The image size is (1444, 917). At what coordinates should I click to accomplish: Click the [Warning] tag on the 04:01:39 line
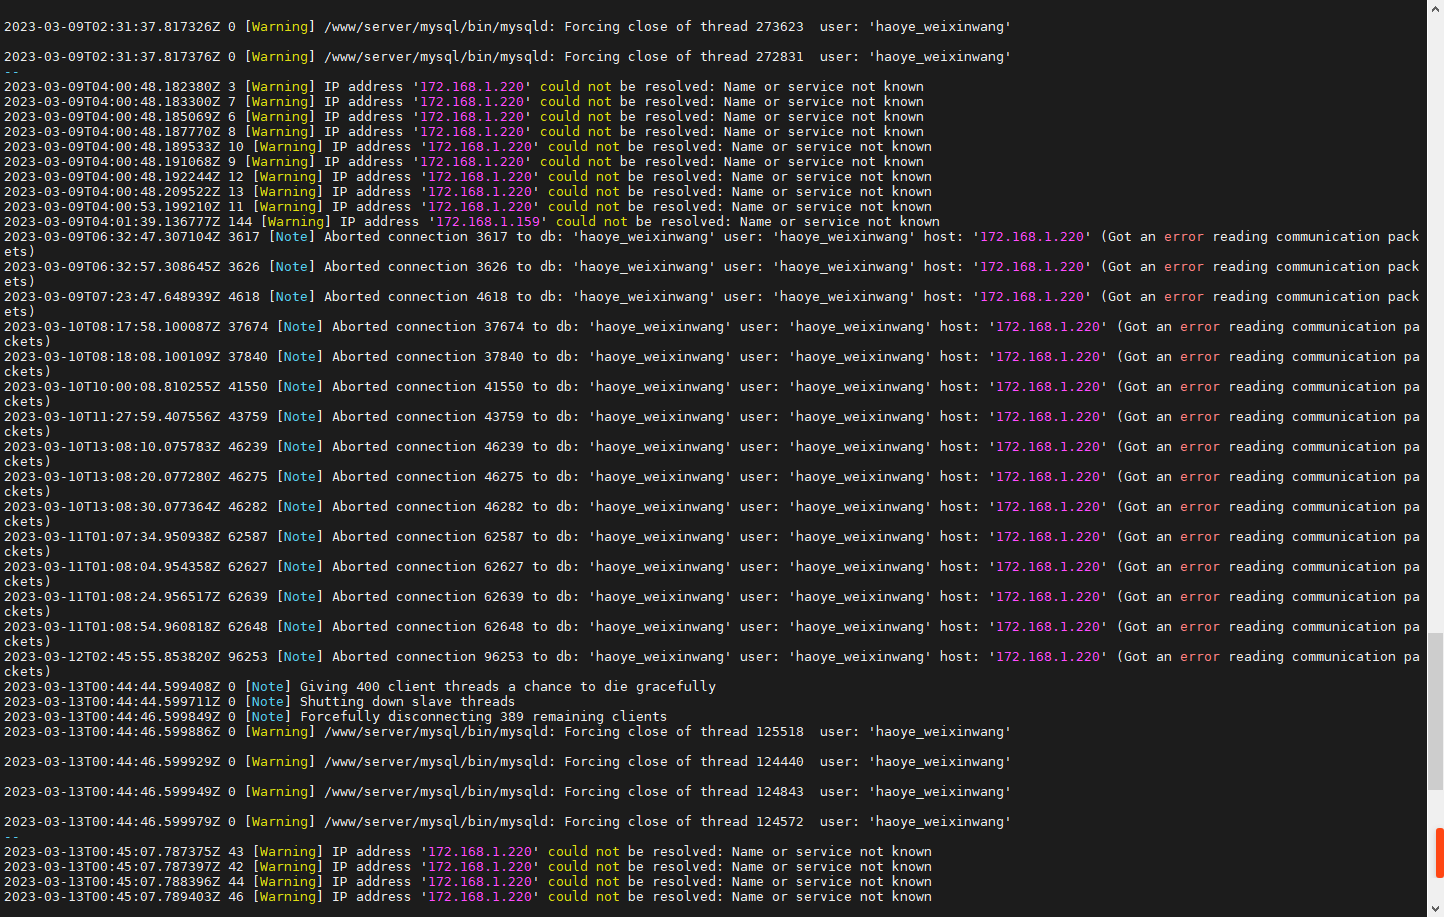coord(295,222)
